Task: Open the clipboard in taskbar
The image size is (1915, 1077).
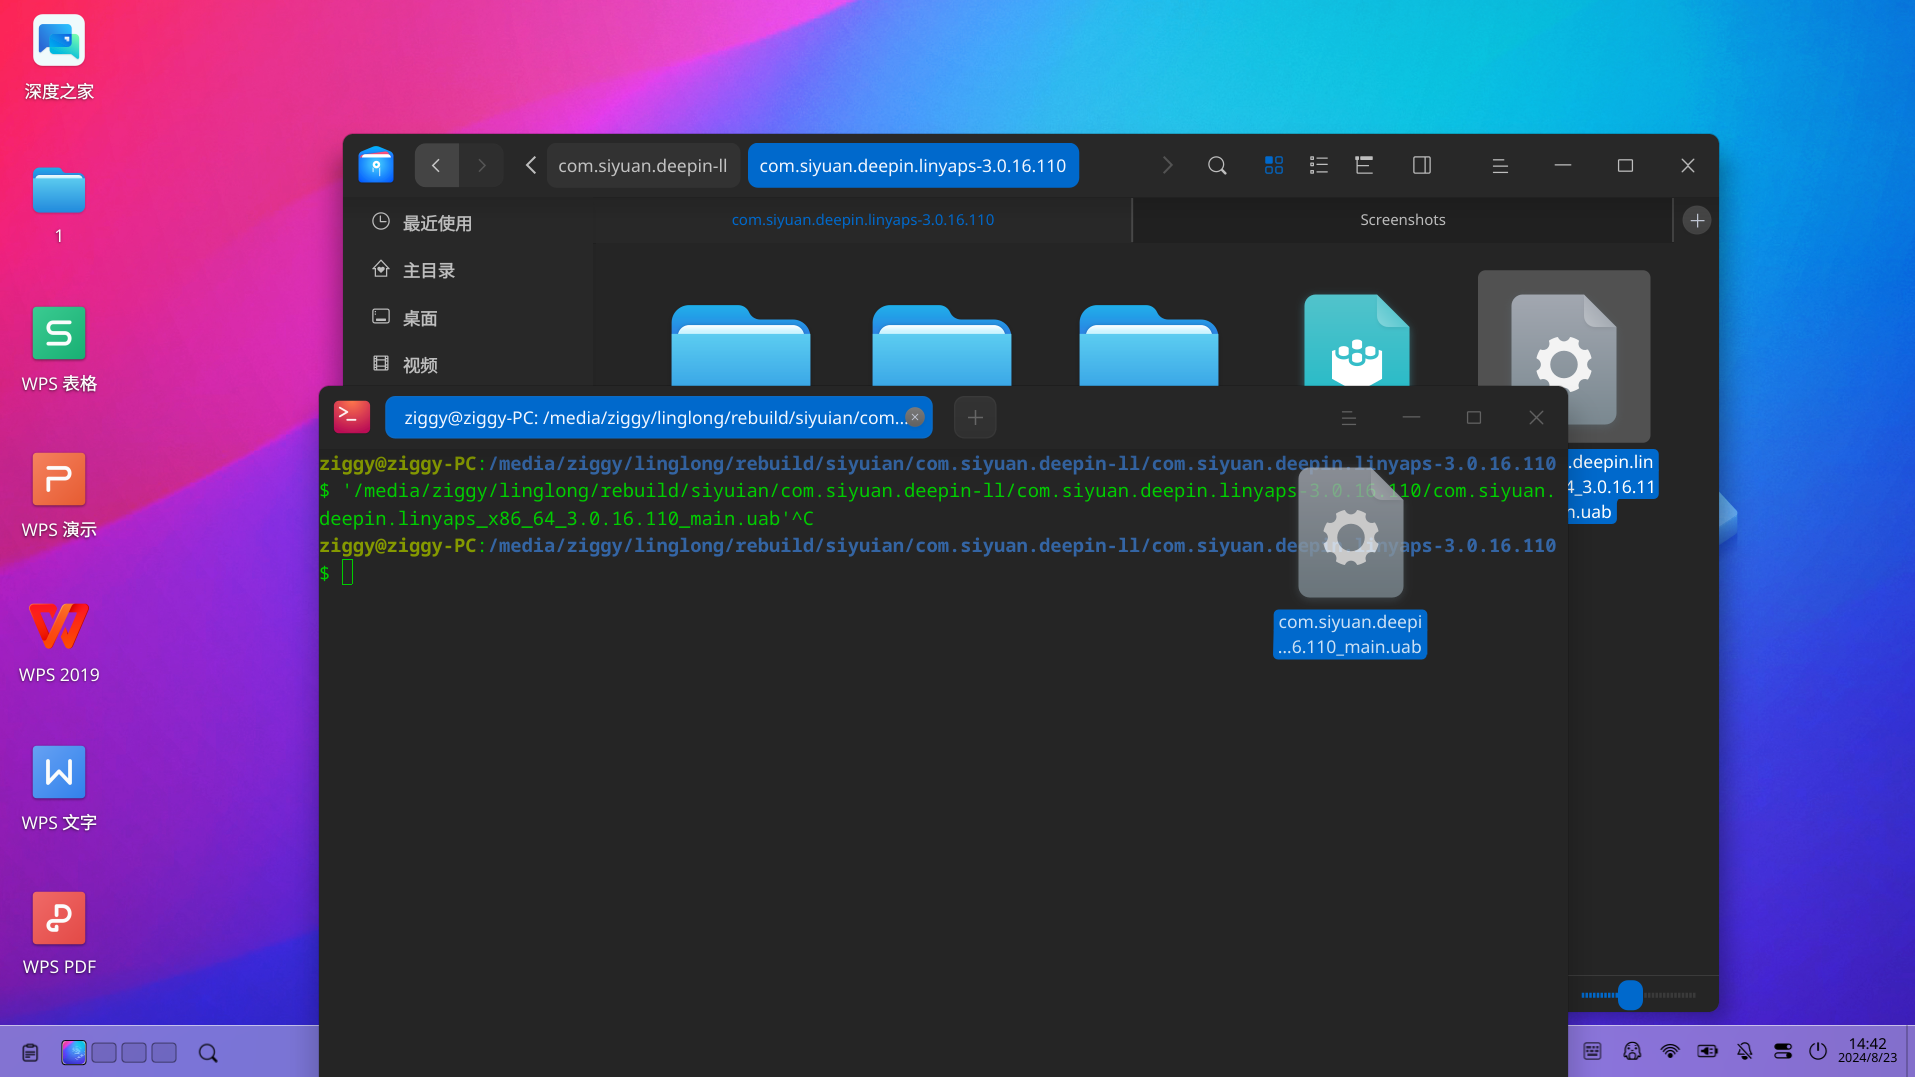Action: (x=30, y=1052)
